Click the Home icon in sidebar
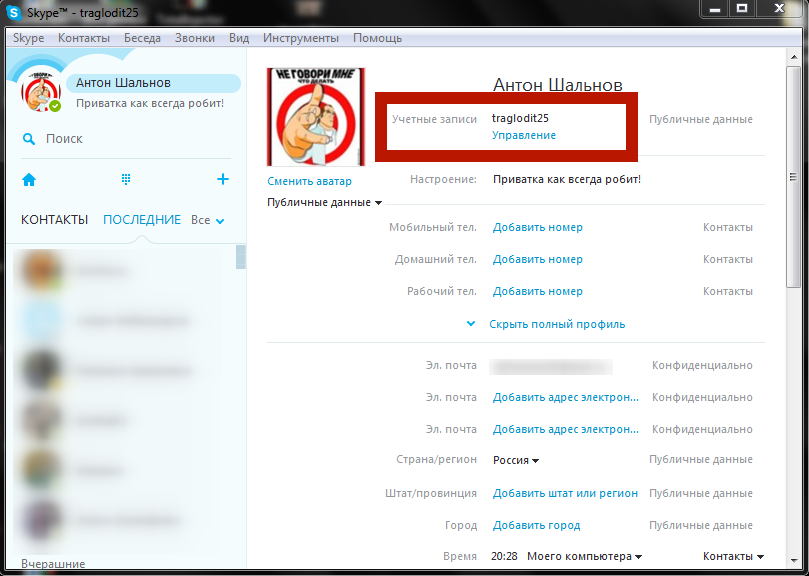The height and width of the screenshot is (576, 809). click(x=29, y=180)
